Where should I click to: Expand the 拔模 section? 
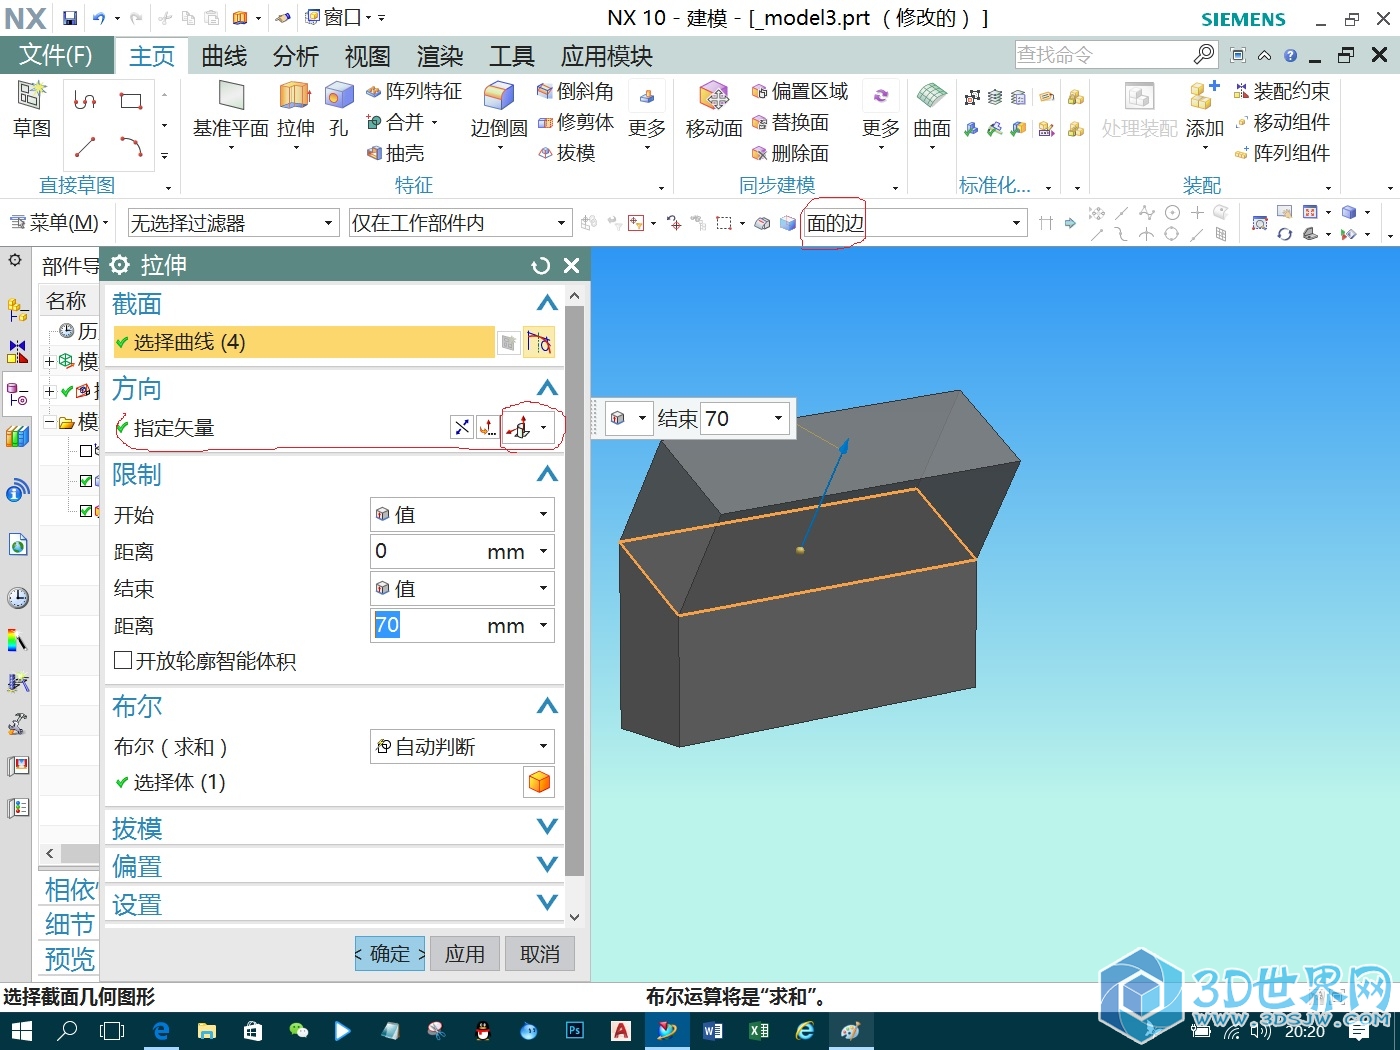547,827
